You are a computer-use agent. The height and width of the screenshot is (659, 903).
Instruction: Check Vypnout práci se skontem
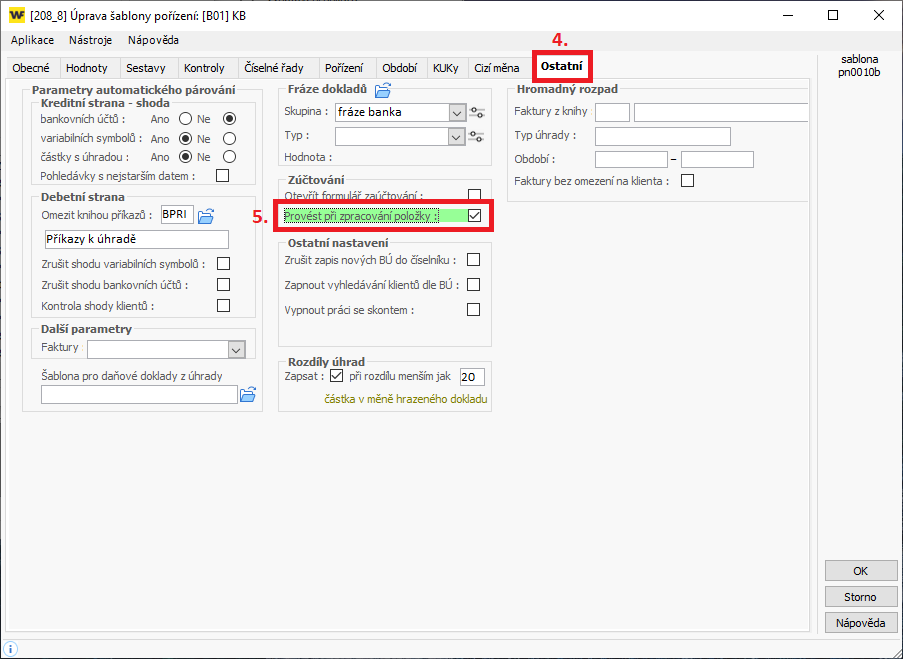[474, 310]
